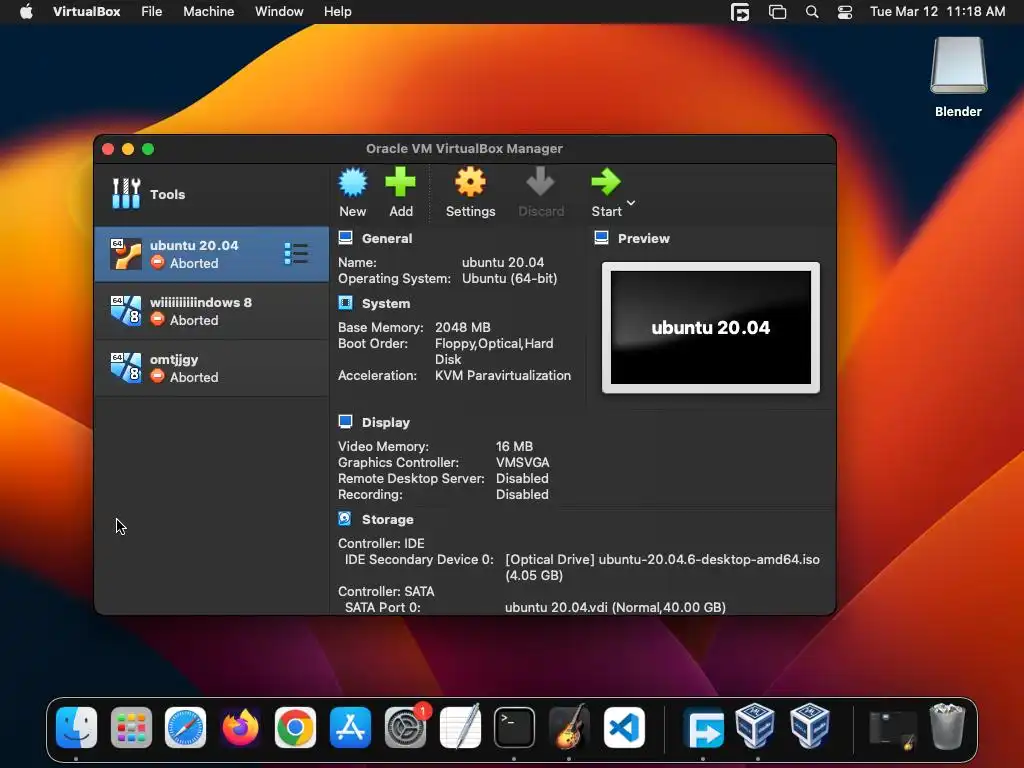Screen dimensions: 1024x768
Task: Click the Display section screen icon
Action: pos(345,422)
